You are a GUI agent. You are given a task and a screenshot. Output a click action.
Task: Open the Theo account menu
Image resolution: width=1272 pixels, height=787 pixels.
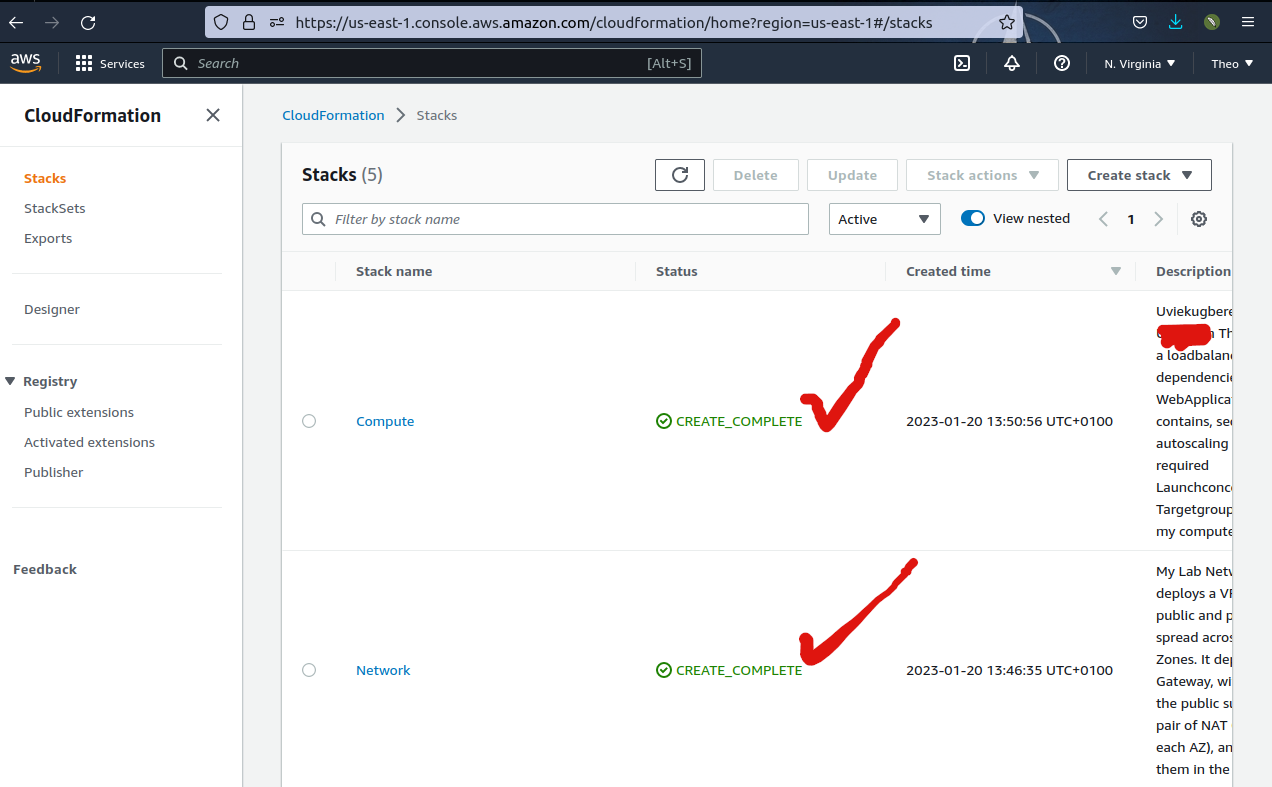[x=1232, y=63]
